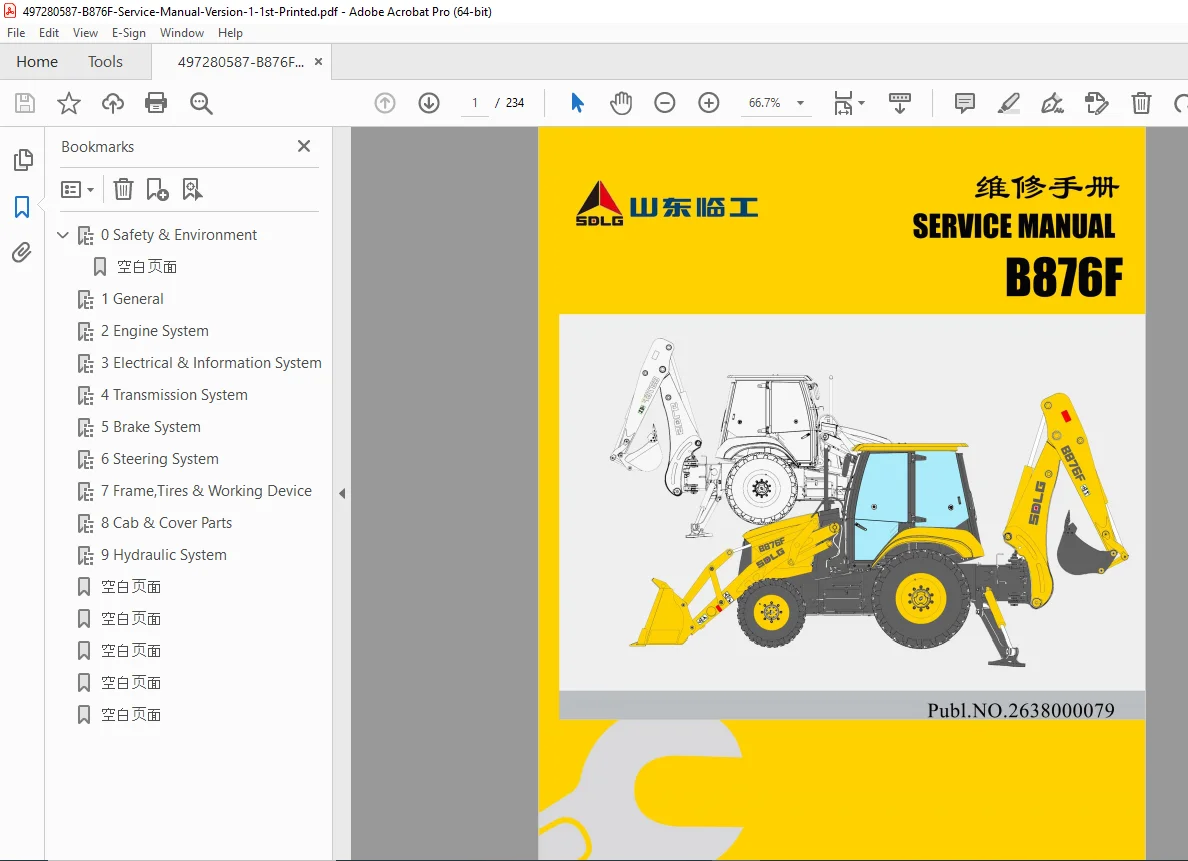Collapse the 0 Safety & Environment bookmark
Viewport: 1188px width, 861px height.
point(63,235)
